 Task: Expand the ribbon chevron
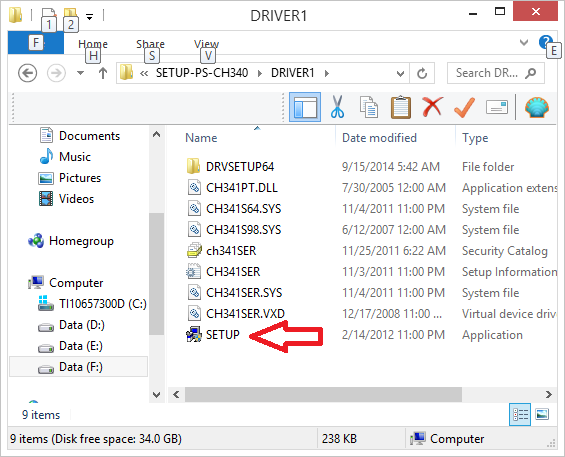[524, 43]
